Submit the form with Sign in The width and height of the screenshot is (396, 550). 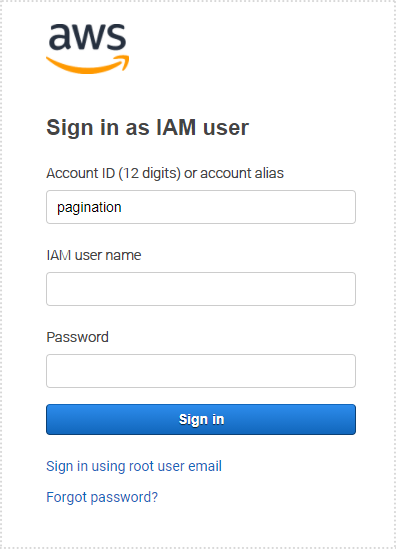201,420
